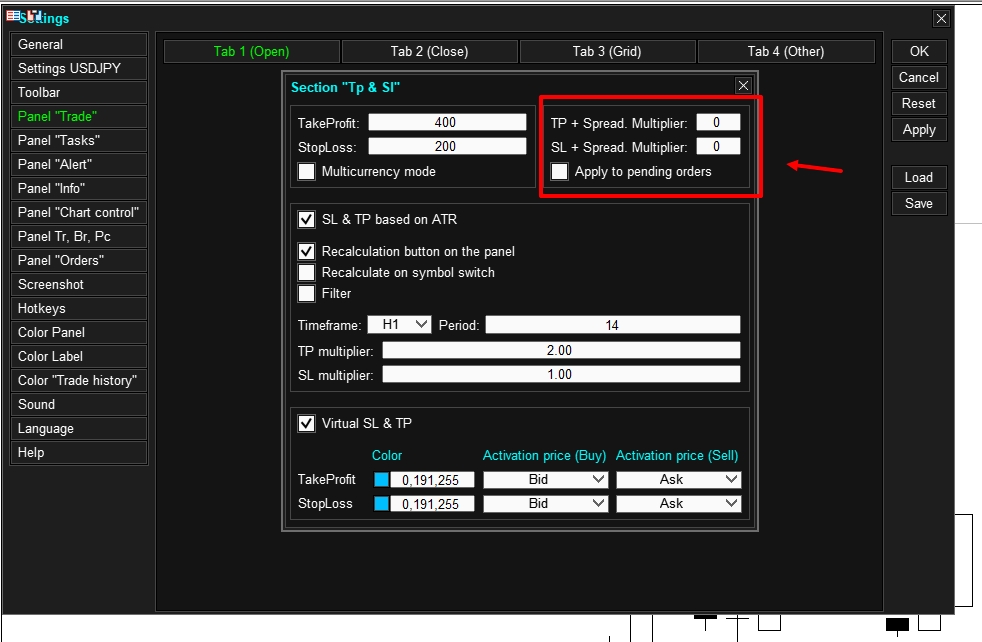Click the StopLoss blue color swatch
This screenshot has width=982, height=642.
(x=381, y=504)
